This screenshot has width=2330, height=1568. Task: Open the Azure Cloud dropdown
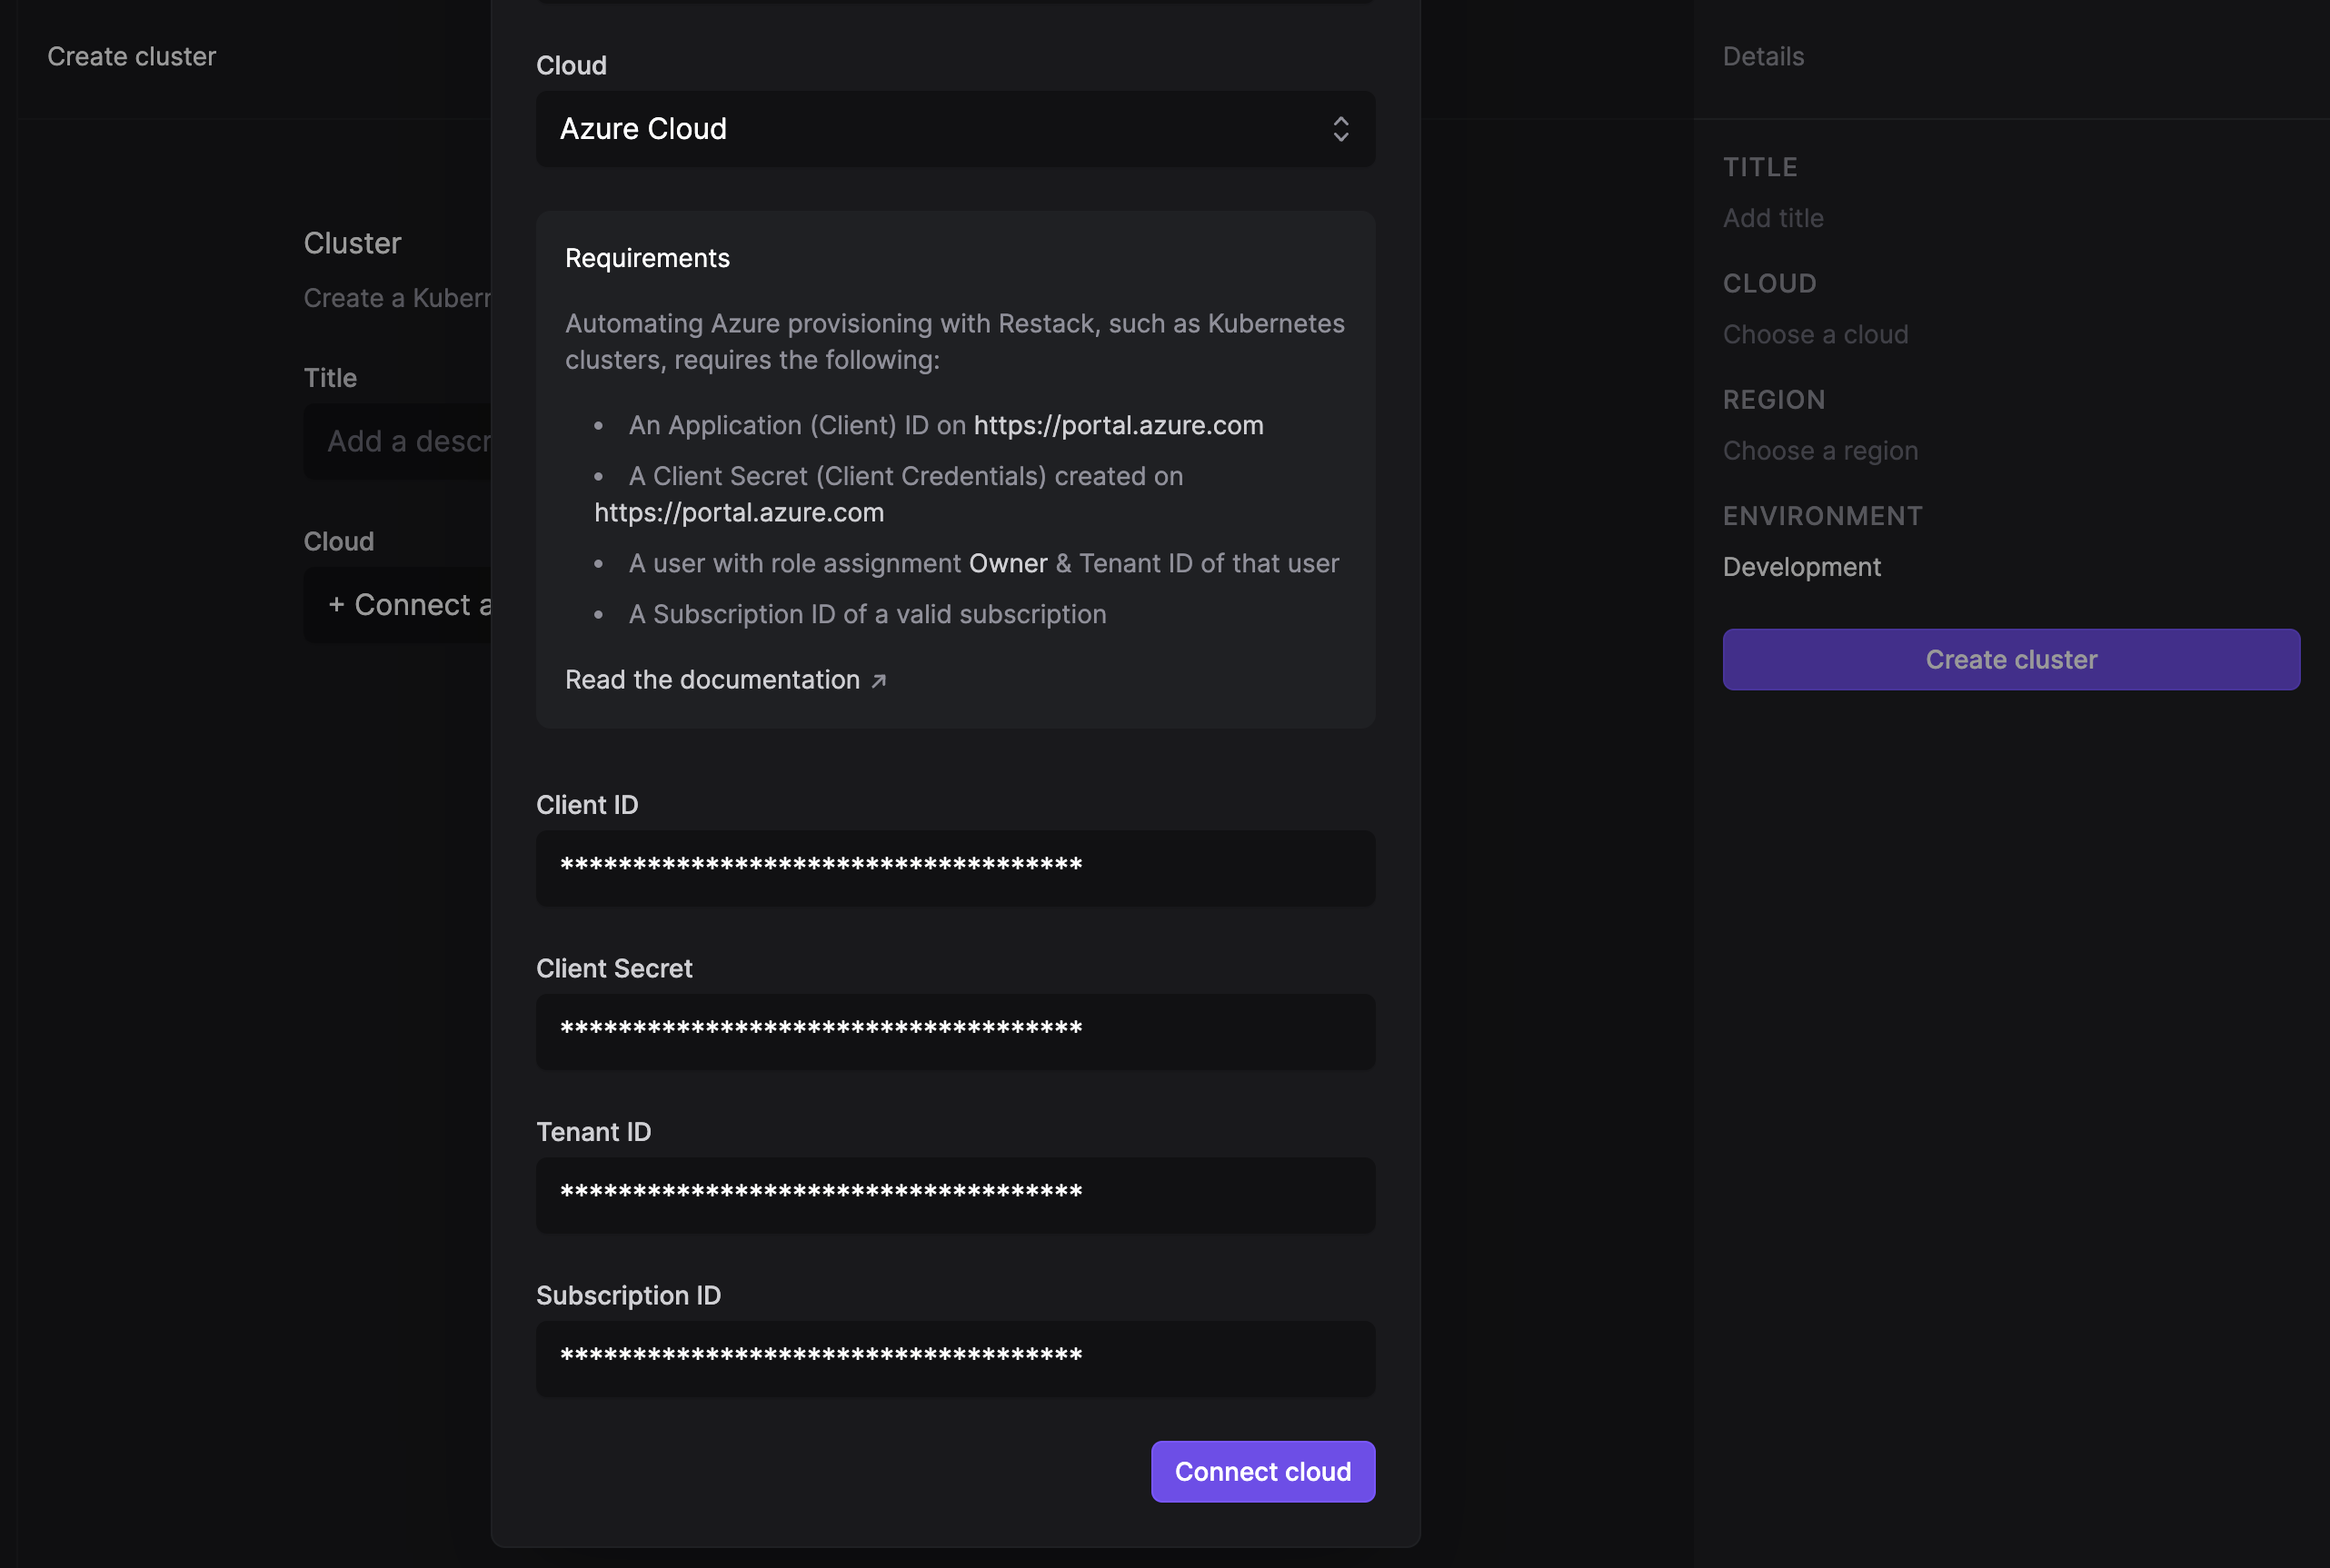click(953, 129)
